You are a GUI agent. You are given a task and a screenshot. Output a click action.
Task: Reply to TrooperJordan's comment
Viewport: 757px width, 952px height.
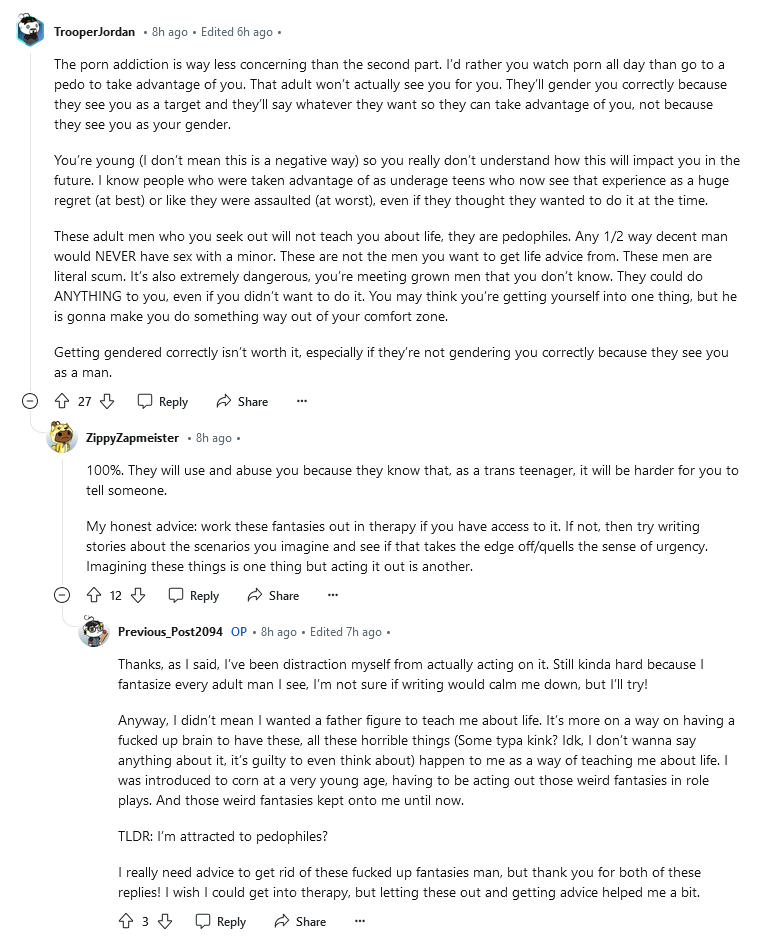[x=162, y=401]
